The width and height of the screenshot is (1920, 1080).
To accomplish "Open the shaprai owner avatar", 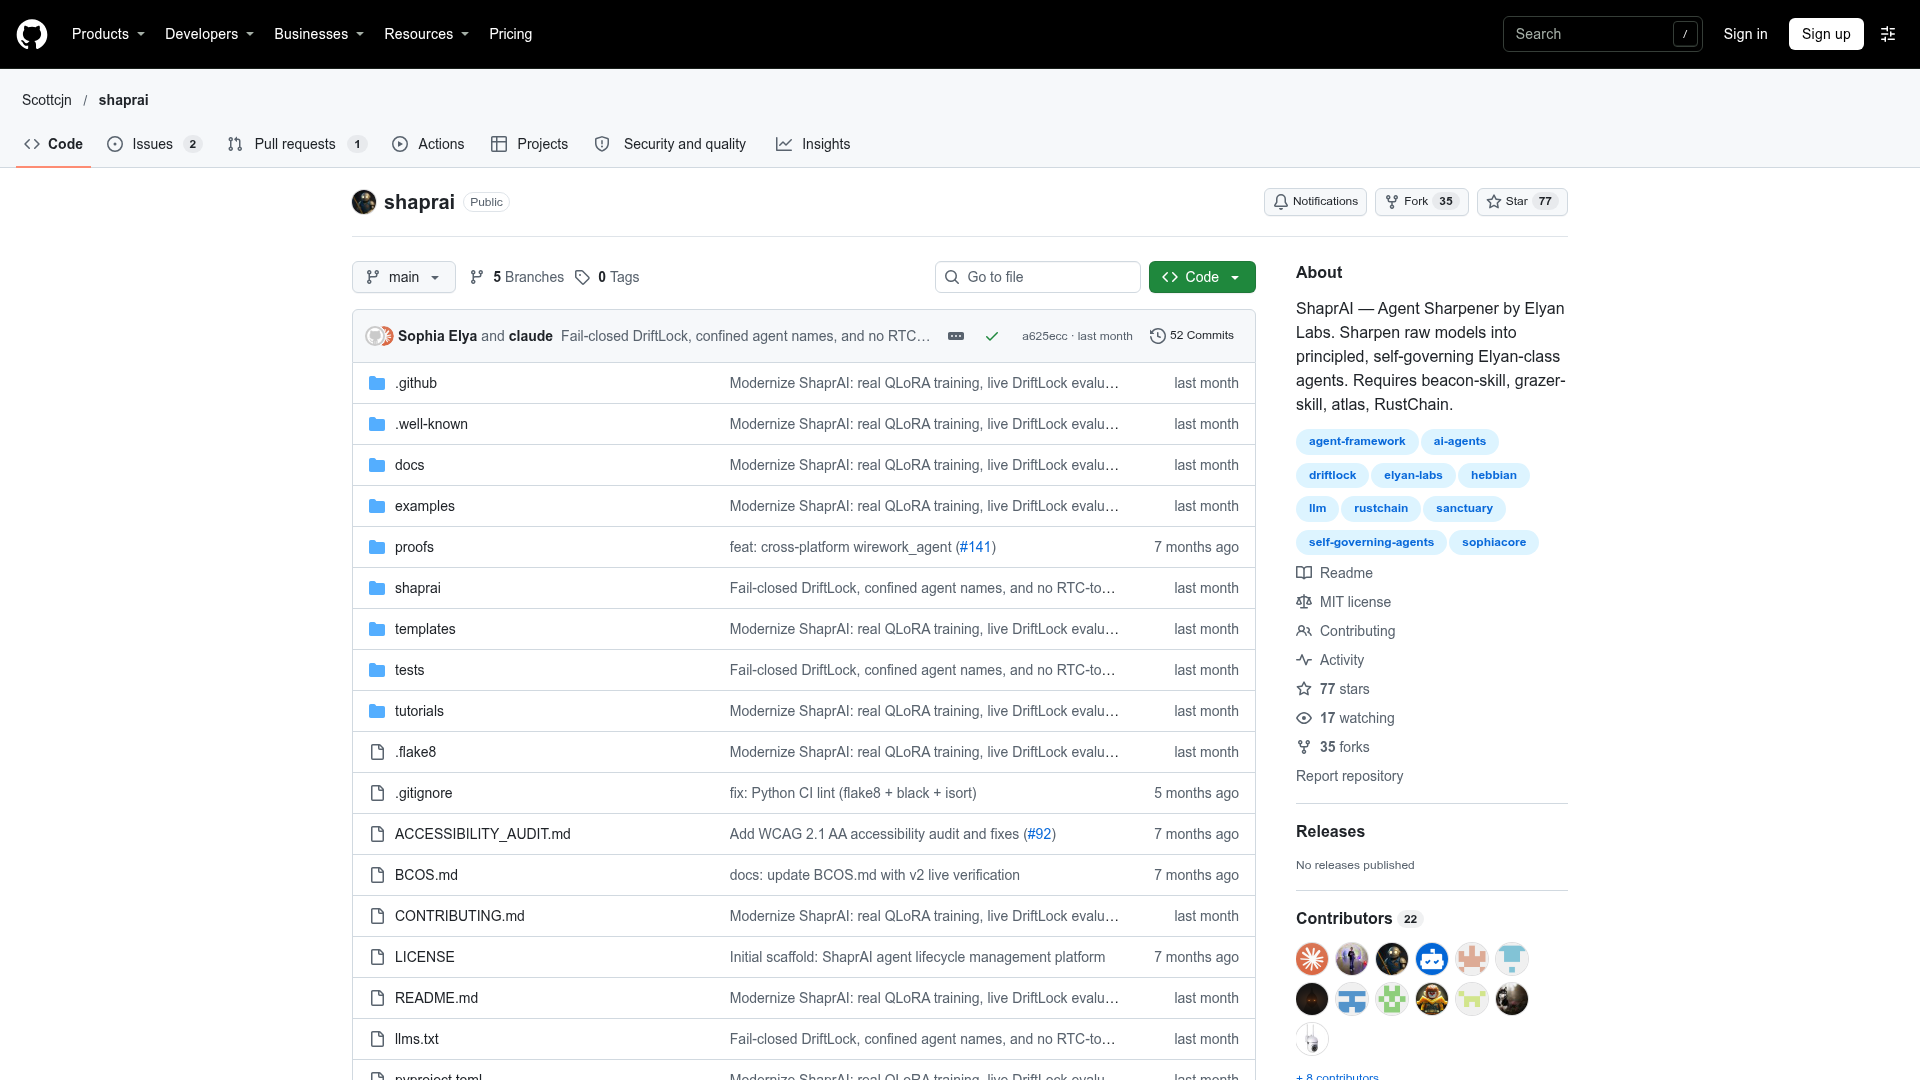I will (364, 202).
